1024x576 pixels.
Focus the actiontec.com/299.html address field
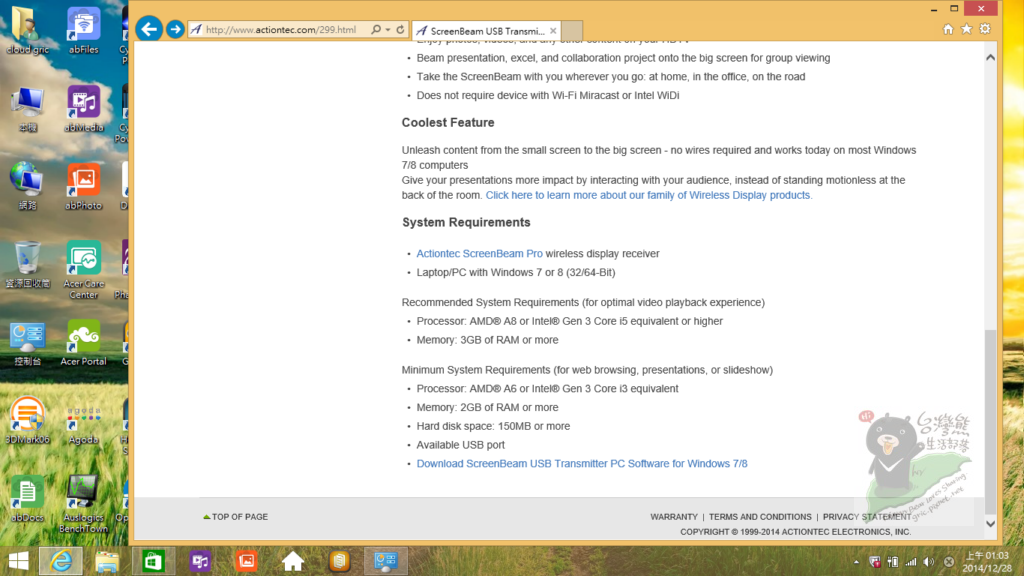point(281,29)
